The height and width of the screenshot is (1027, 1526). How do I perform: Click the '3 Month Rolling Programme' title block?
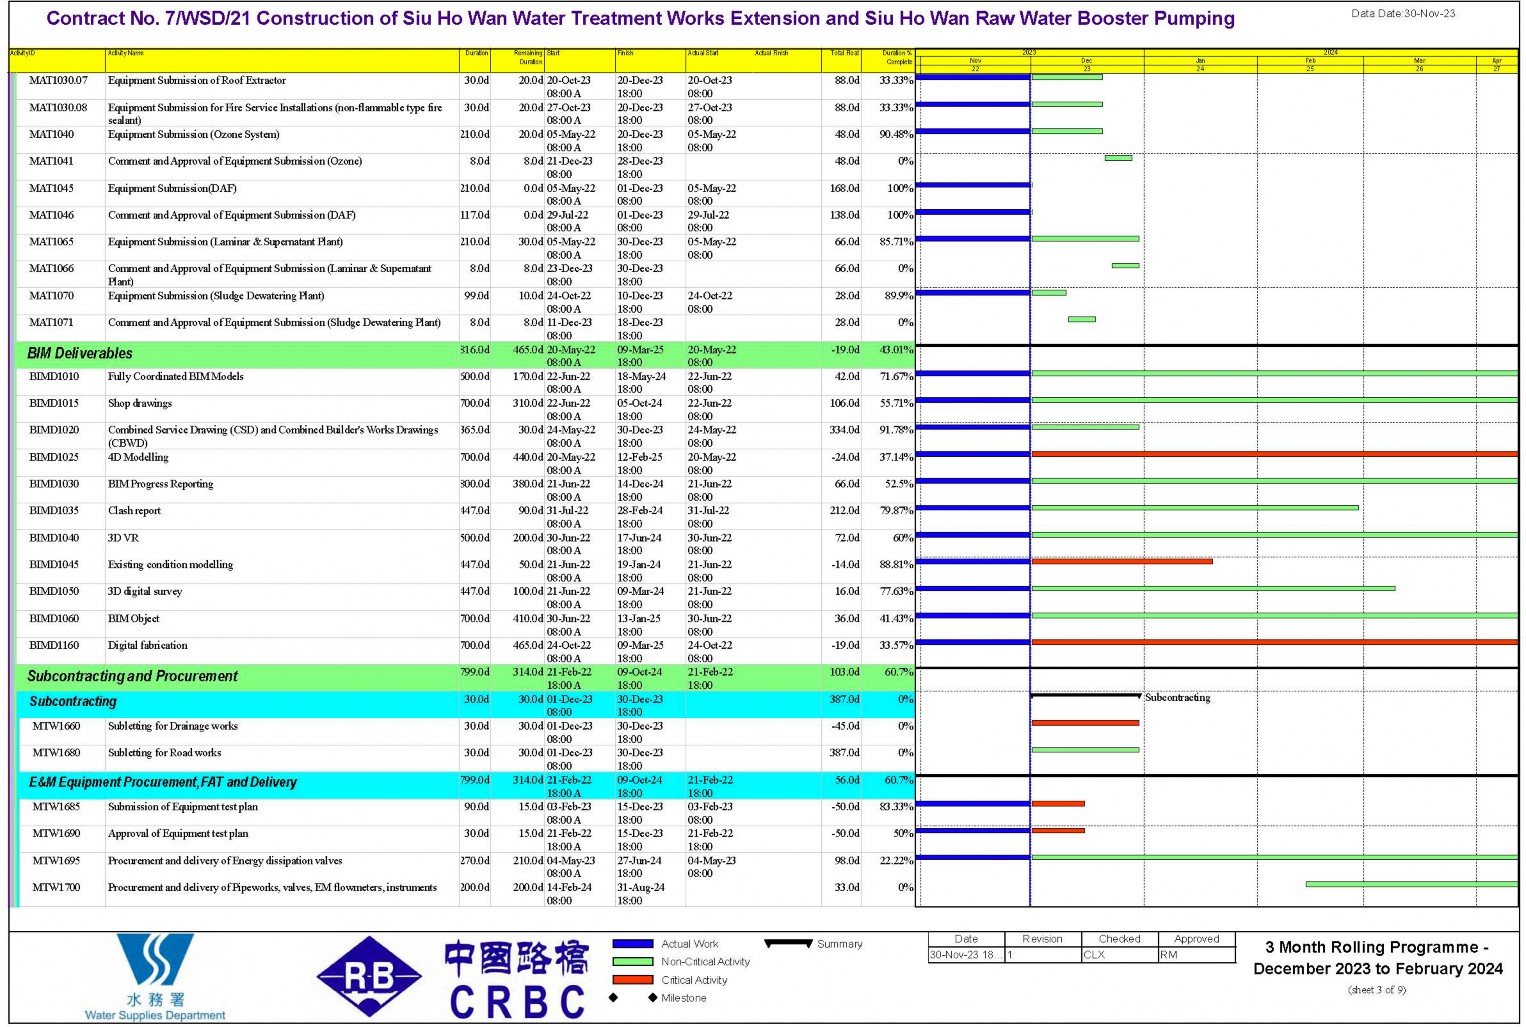pos(1377,959)
